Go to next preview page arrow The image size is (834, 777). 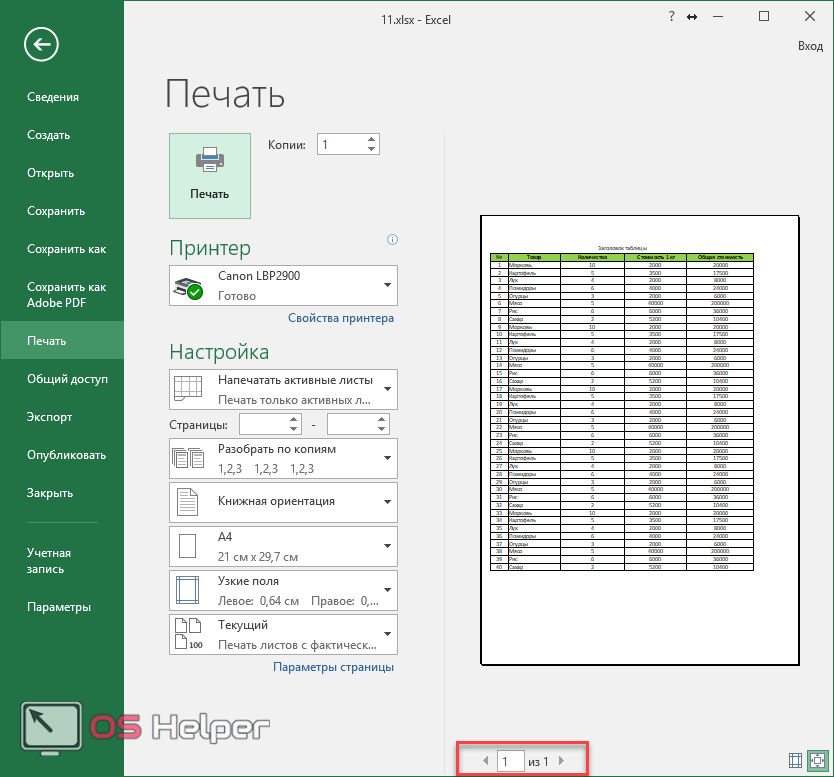click(562, 762)
